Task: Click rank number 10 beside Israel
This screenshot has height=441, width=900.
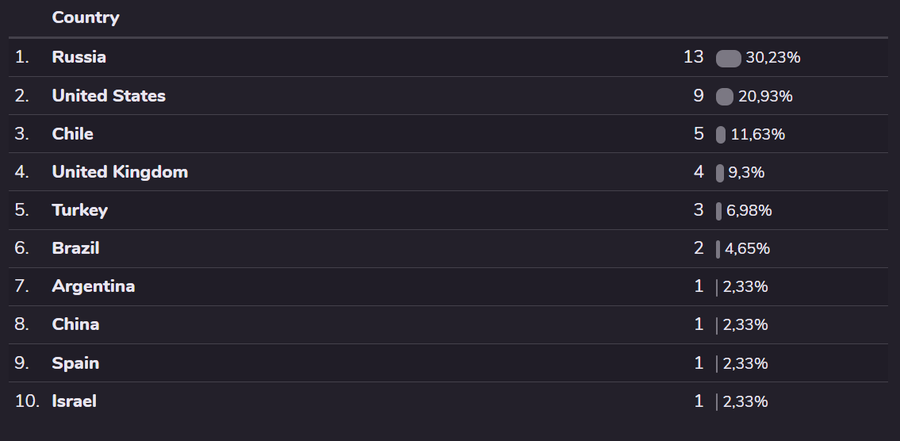Action: 26,401
